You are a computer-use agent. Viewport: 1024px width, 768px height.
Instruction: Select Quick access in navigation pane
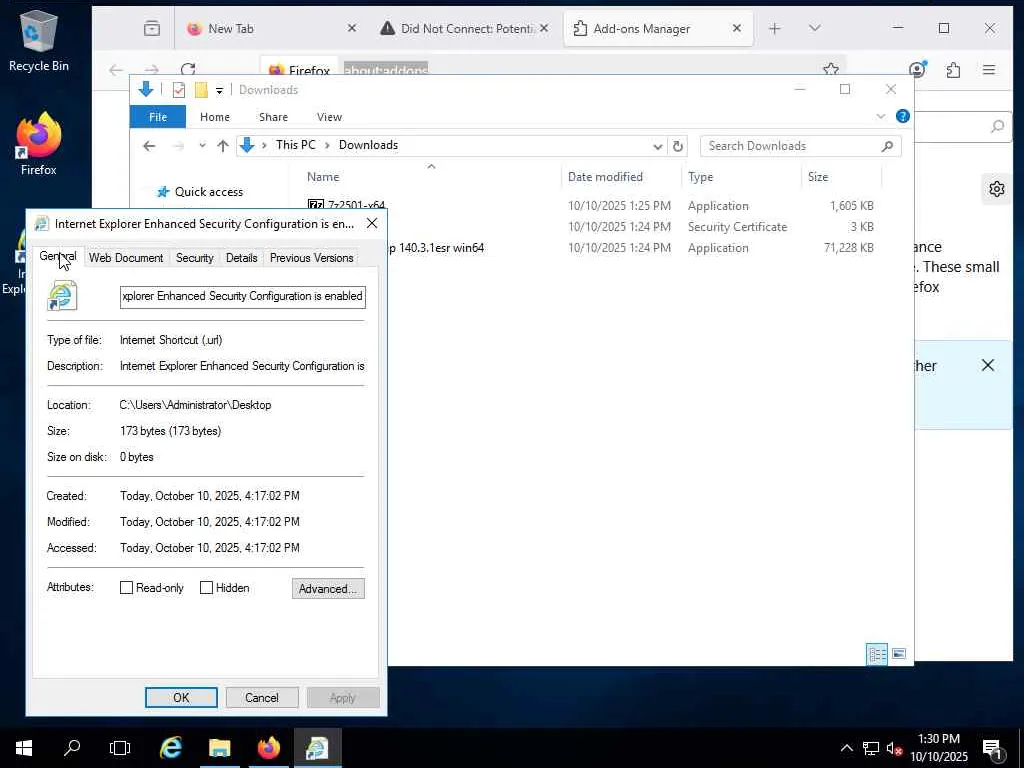(208, 192)
